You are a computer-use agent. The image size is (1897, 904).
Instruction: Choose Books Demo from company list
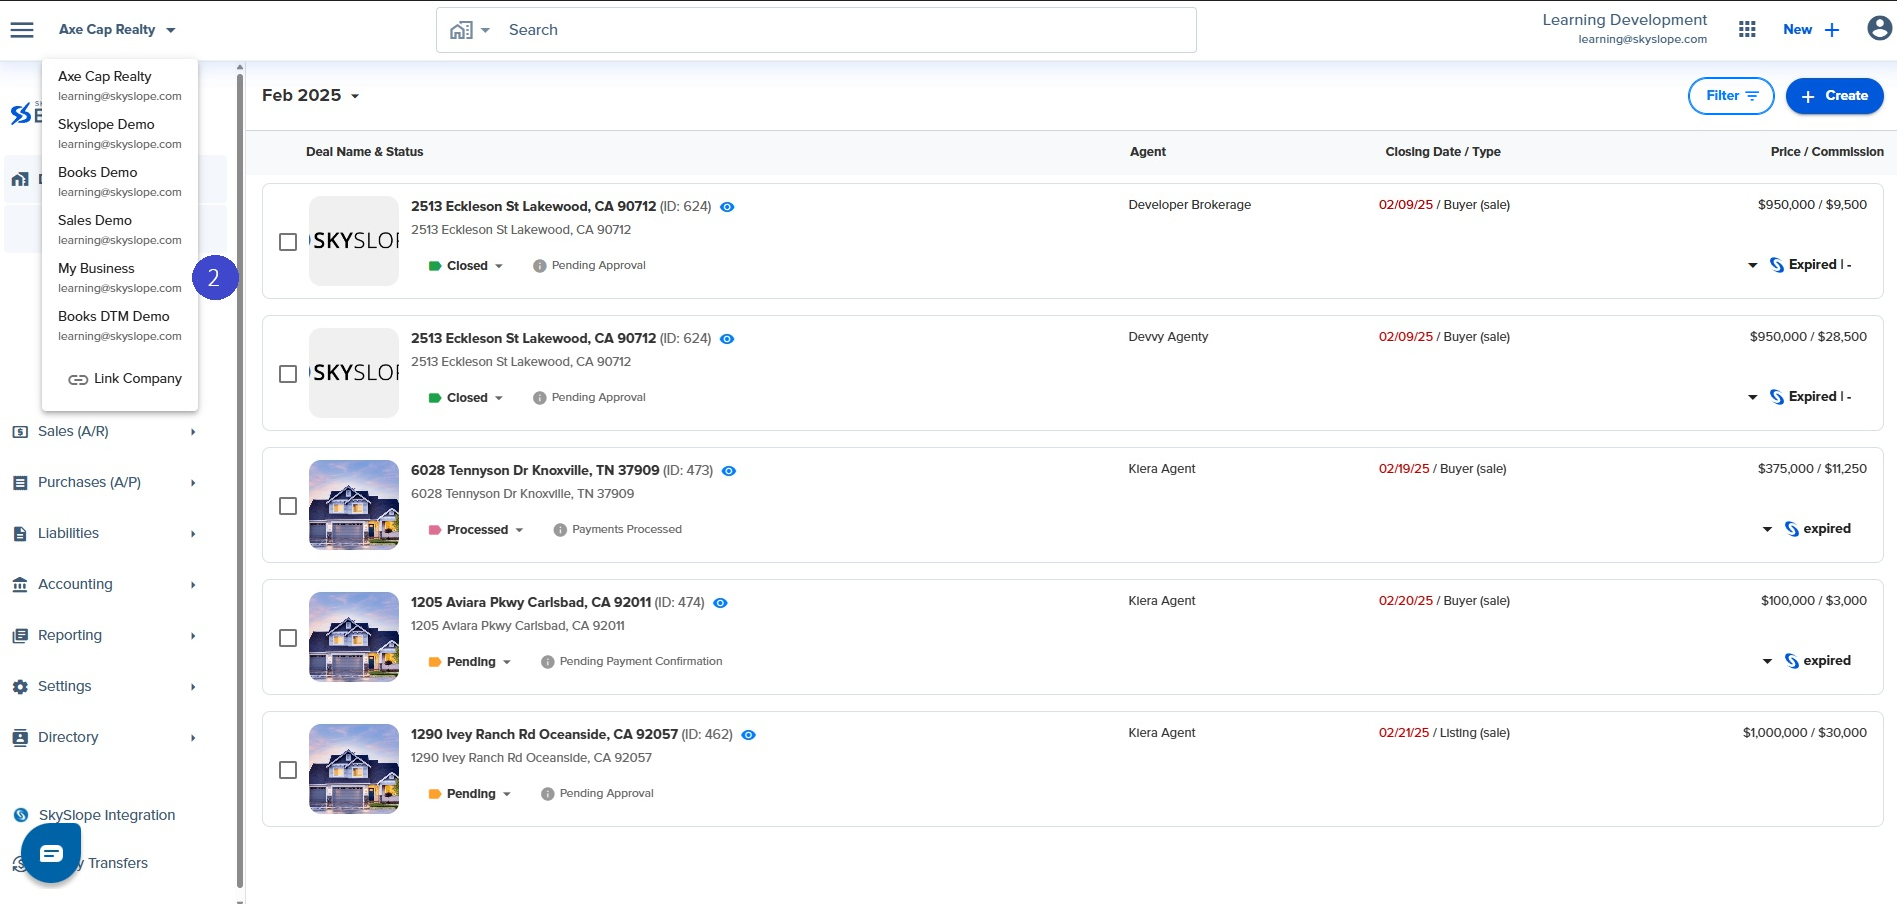pyautogui.click(x=120, y=181)
